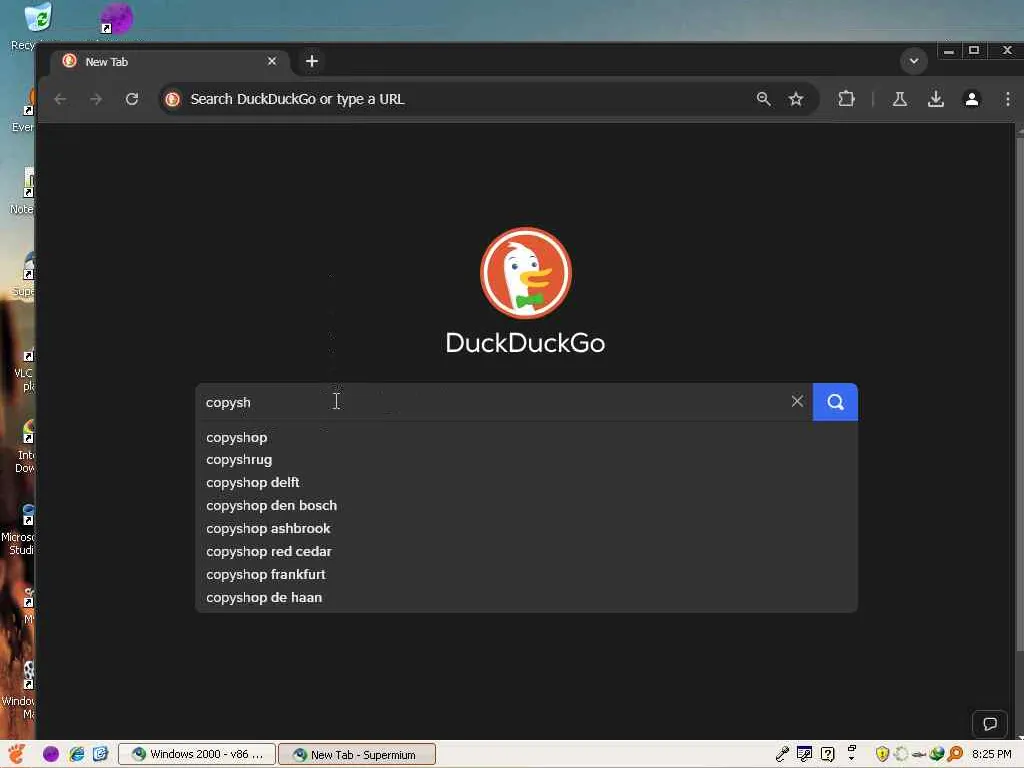Choose the suggestion copyshop
This screenshot has height=768, width=1024.
(x=526, y=438)
